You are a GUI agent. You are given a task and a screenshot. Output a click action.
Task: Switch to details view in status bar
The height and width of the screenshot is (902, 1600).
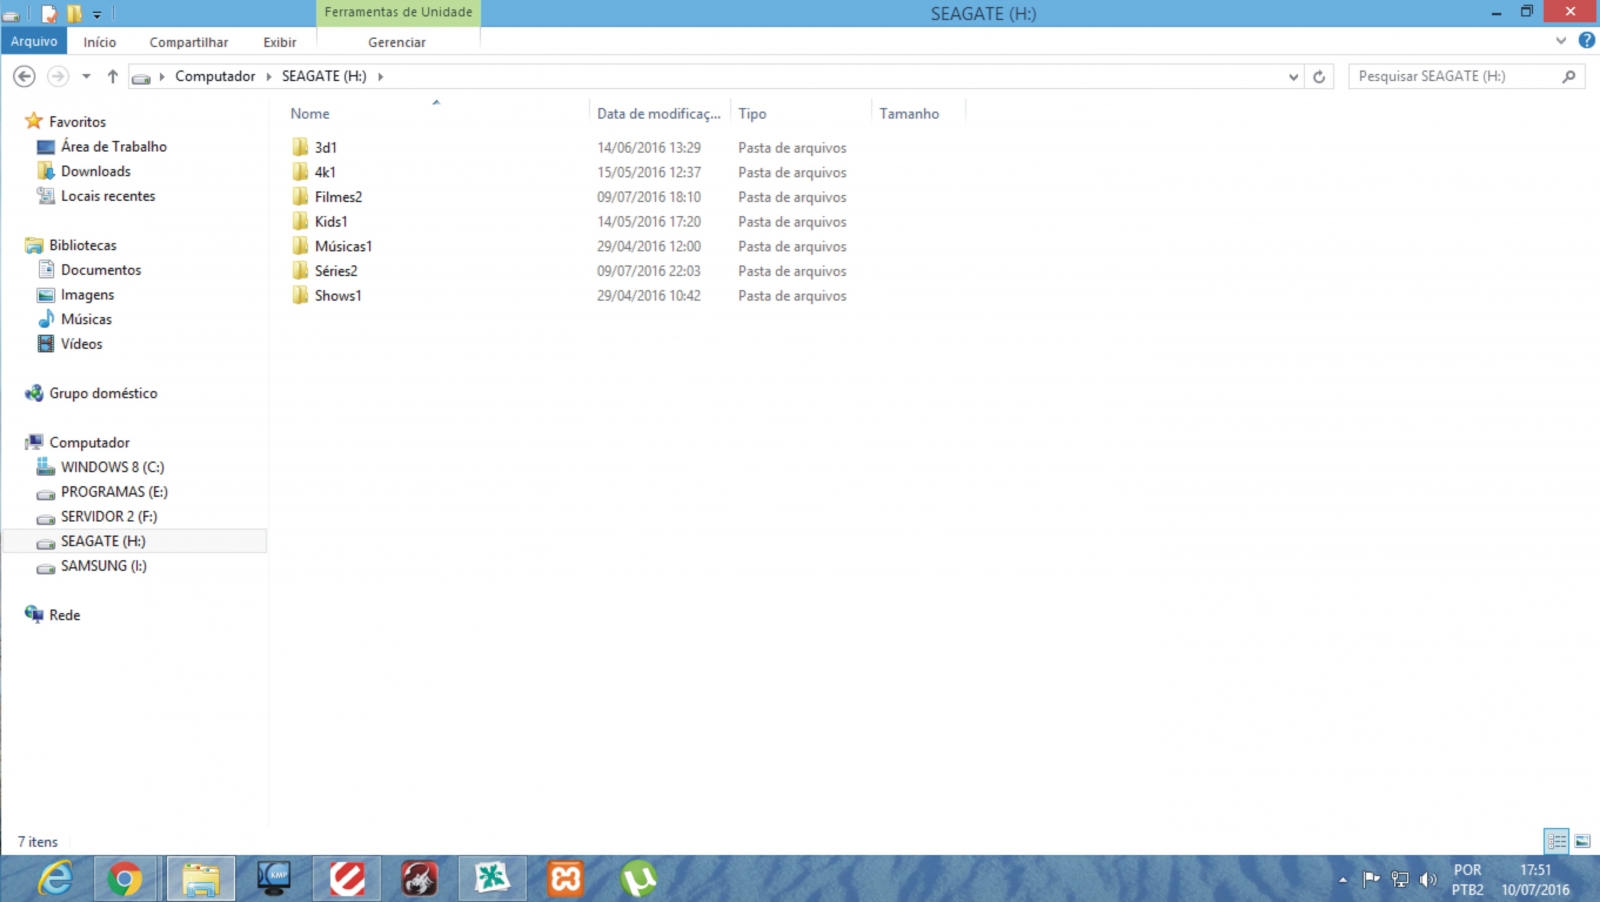point(1556,841)
